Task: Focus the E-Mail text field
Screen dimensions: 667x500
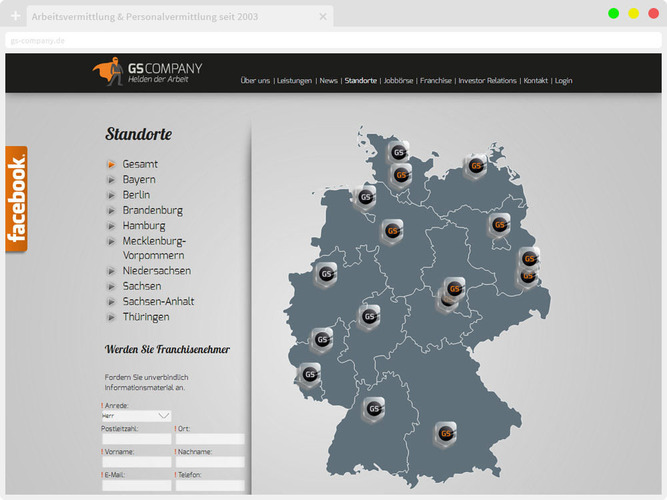Action: point(136,486)
